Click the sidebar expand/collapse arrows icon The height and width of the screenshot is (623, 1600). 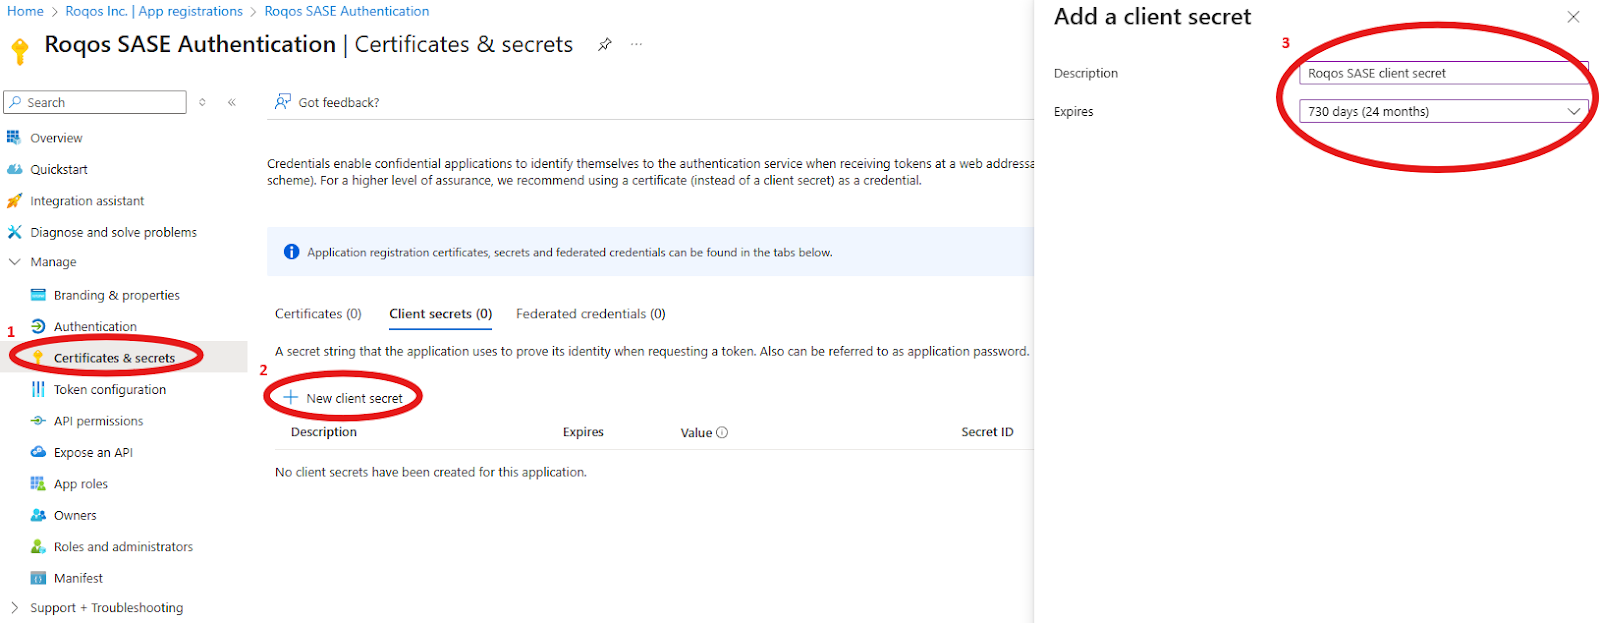coord(202,102)
